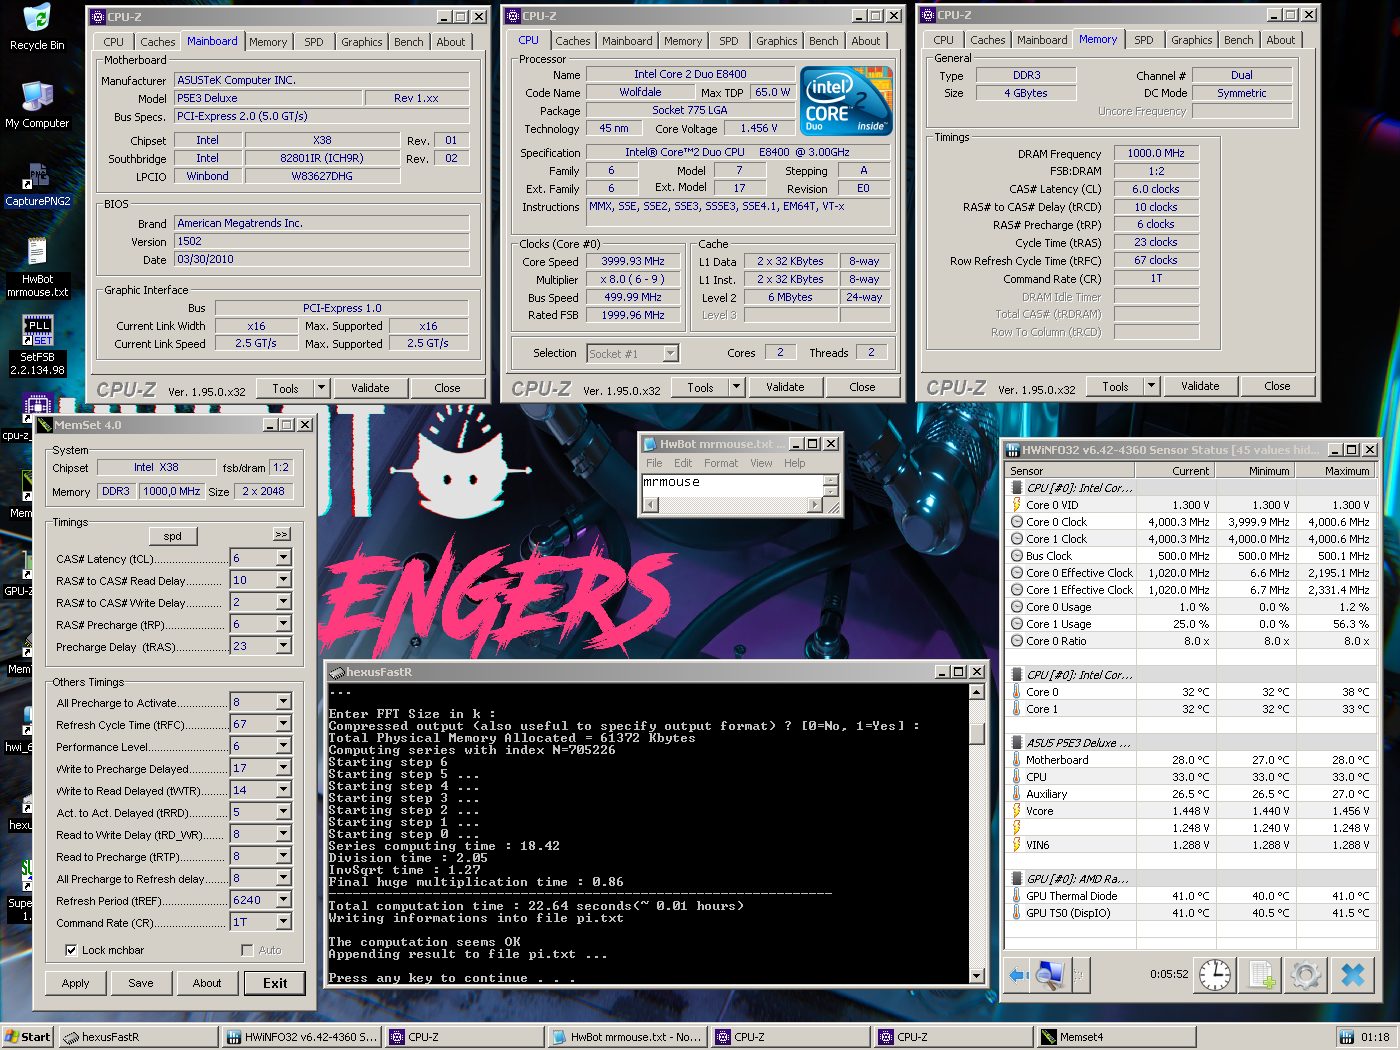Click Exit button in MemSet
Screen dimensions: 1400x1050
click(x=275, y=983)
